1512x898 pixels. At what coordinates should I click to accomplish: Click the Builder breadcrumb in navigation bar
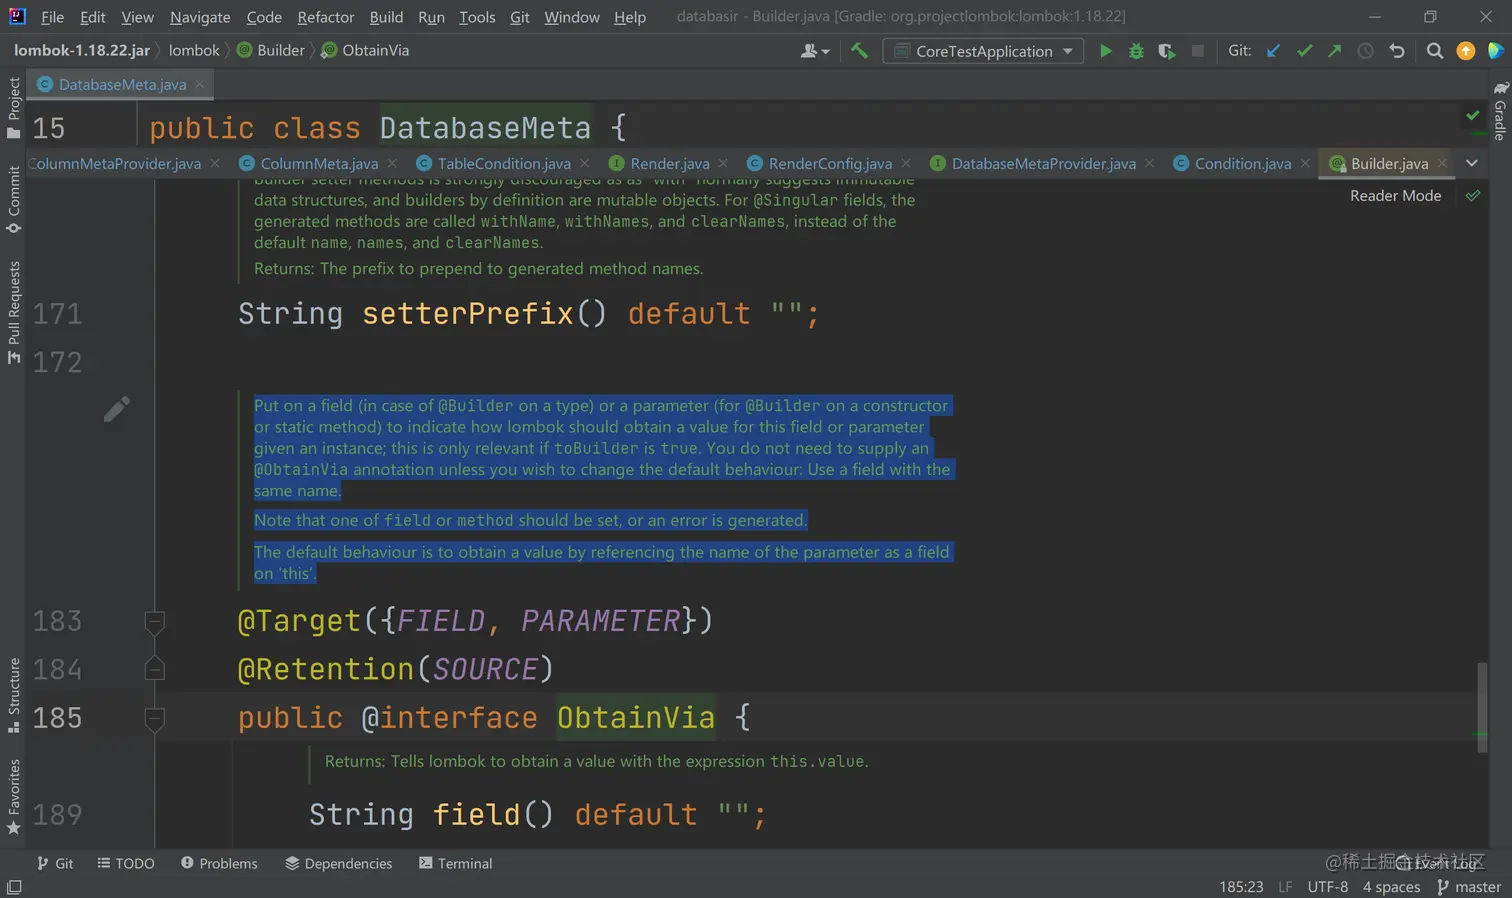point(271,50)
